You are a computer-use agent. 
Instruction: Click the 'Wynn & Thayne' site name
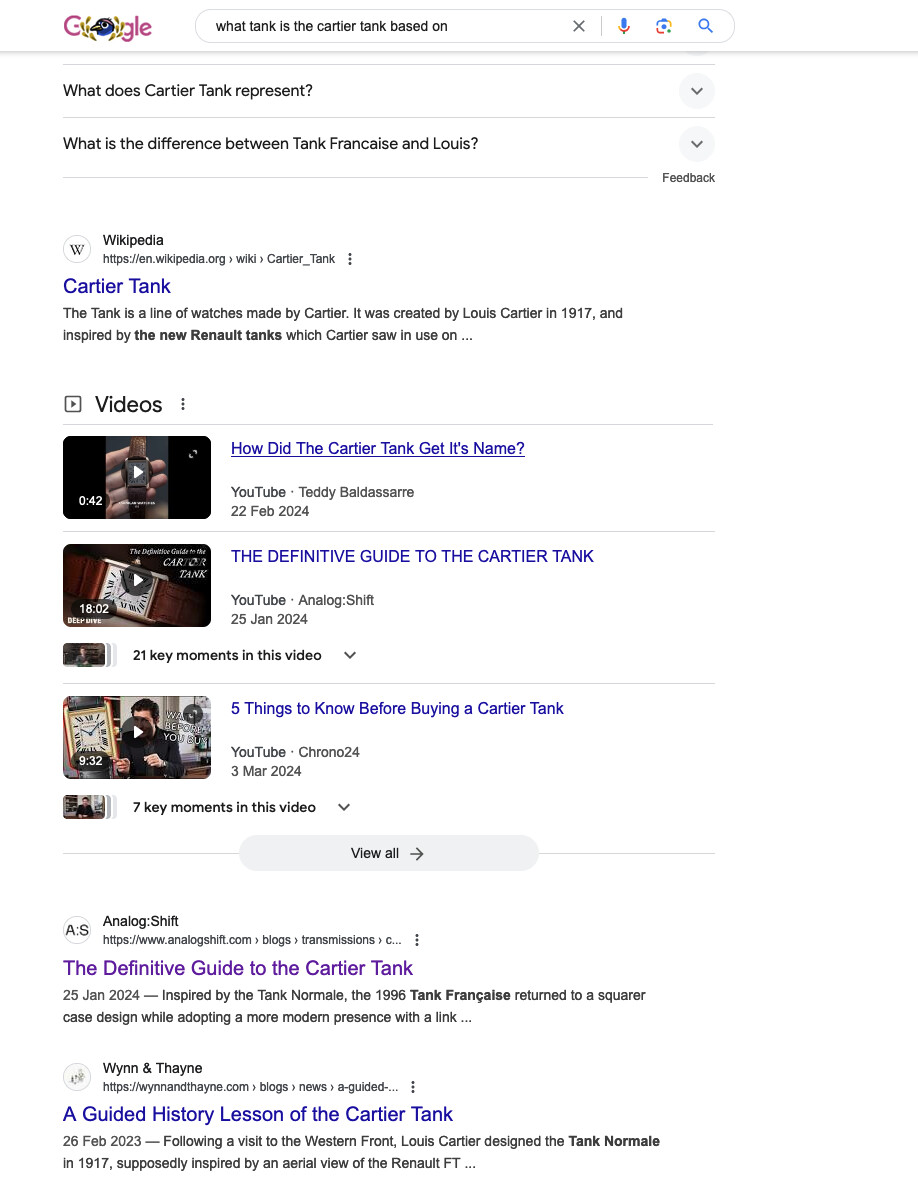(x=153, y=1068)
